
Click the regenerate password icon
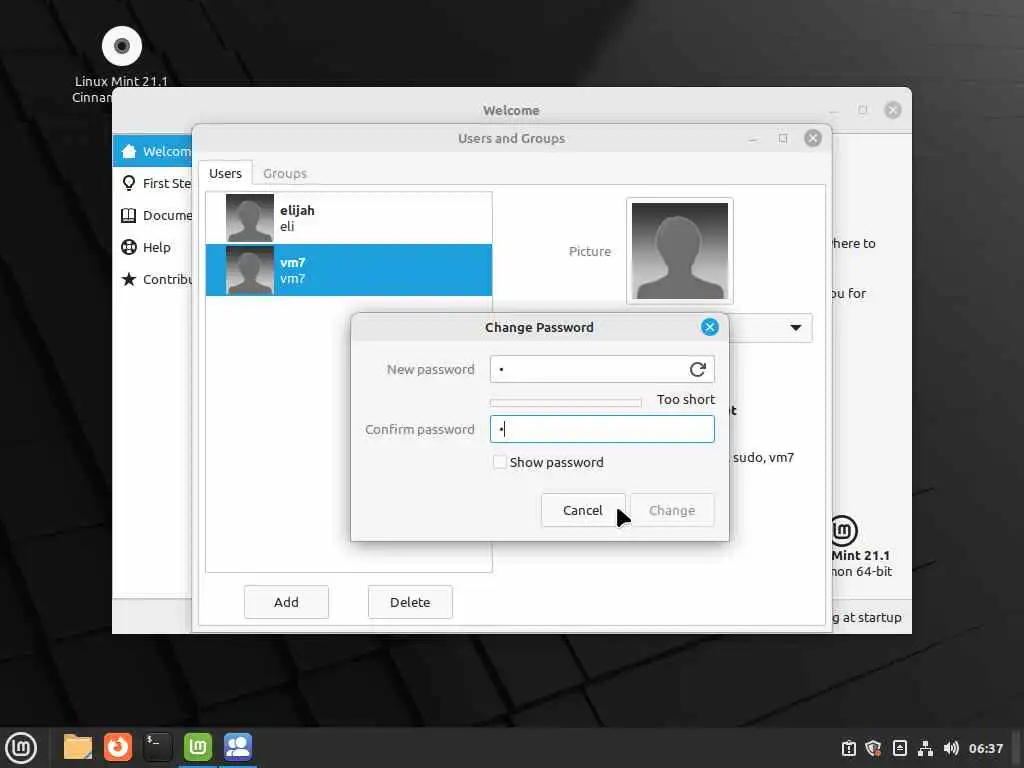pyautogui.click(x=697, y=370)
